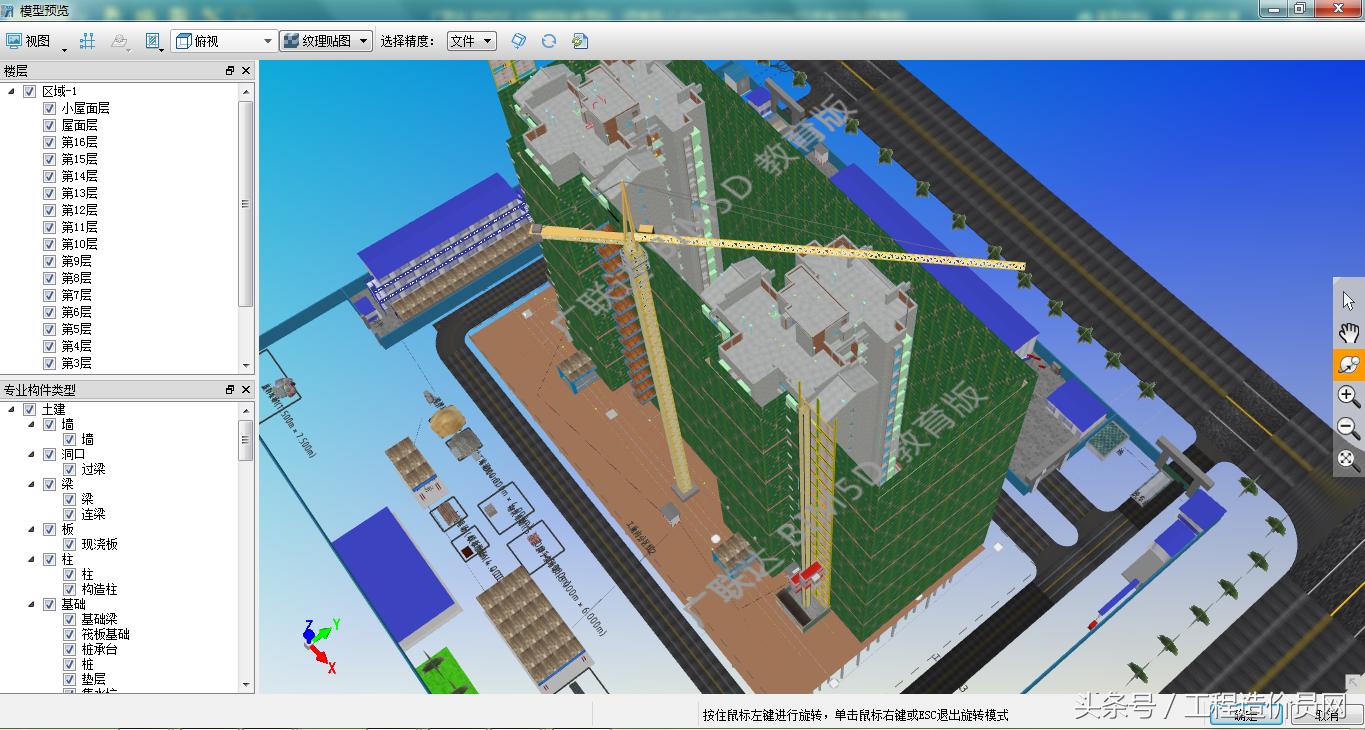1365x730 pixels.
Task: Collapse the 基础 group arrow
Action: 32,604
